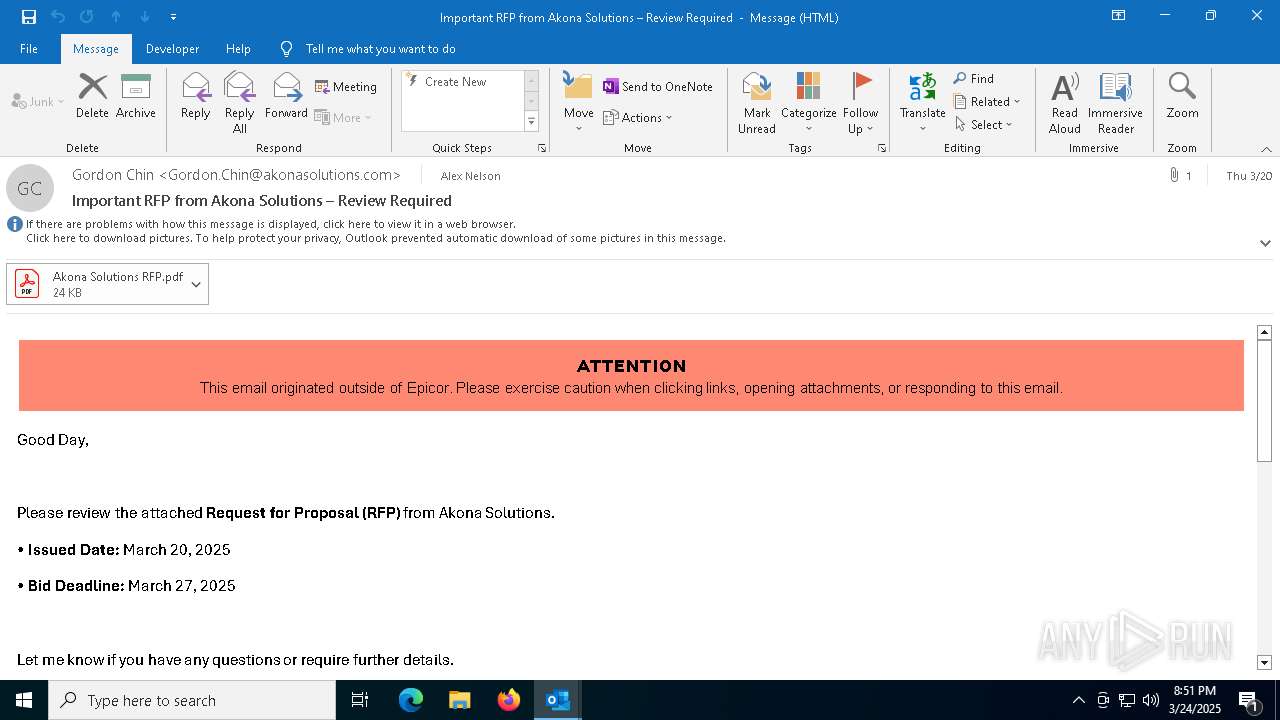The width and height of the screenshot is (1280, 720).
Task: Start Read Aloud
Action: click(1065, 103)
